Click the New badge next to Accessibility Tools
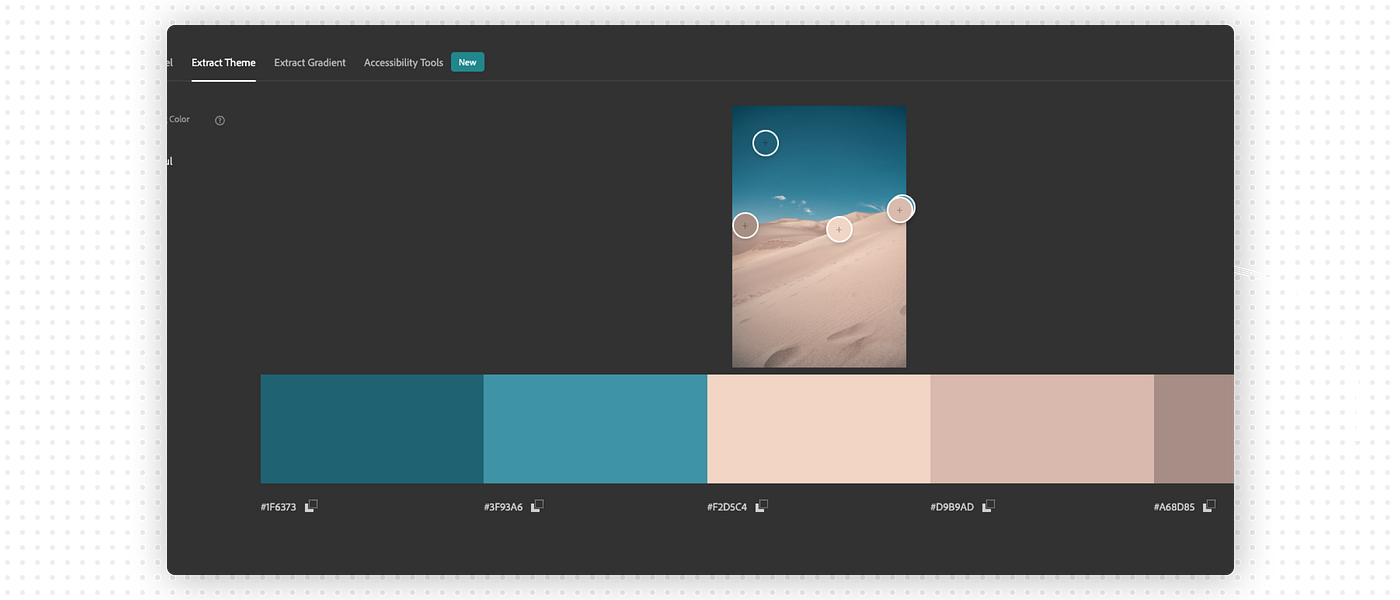This screenshot has height=600, width=1400. (x=467, y=62)
